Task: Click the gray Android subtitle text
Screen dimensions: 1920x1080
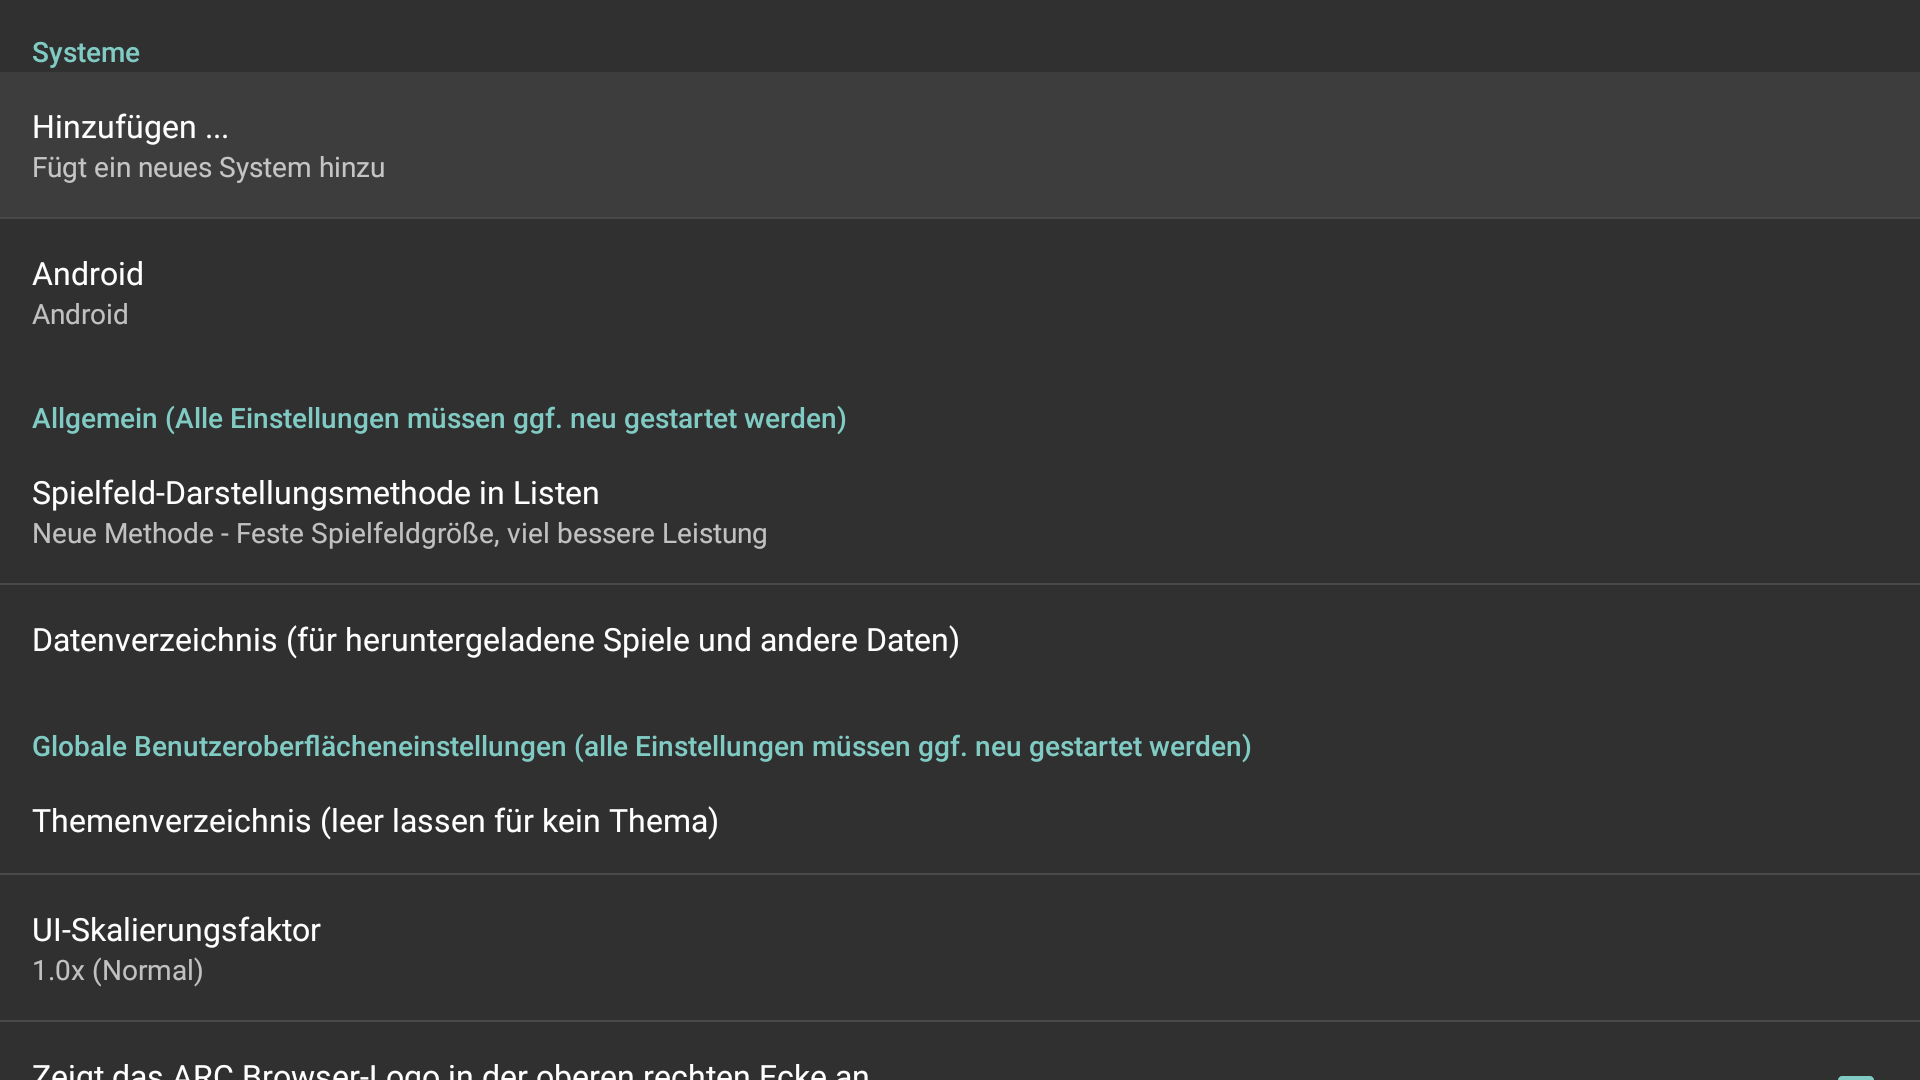Action: [x=80, y=315]
